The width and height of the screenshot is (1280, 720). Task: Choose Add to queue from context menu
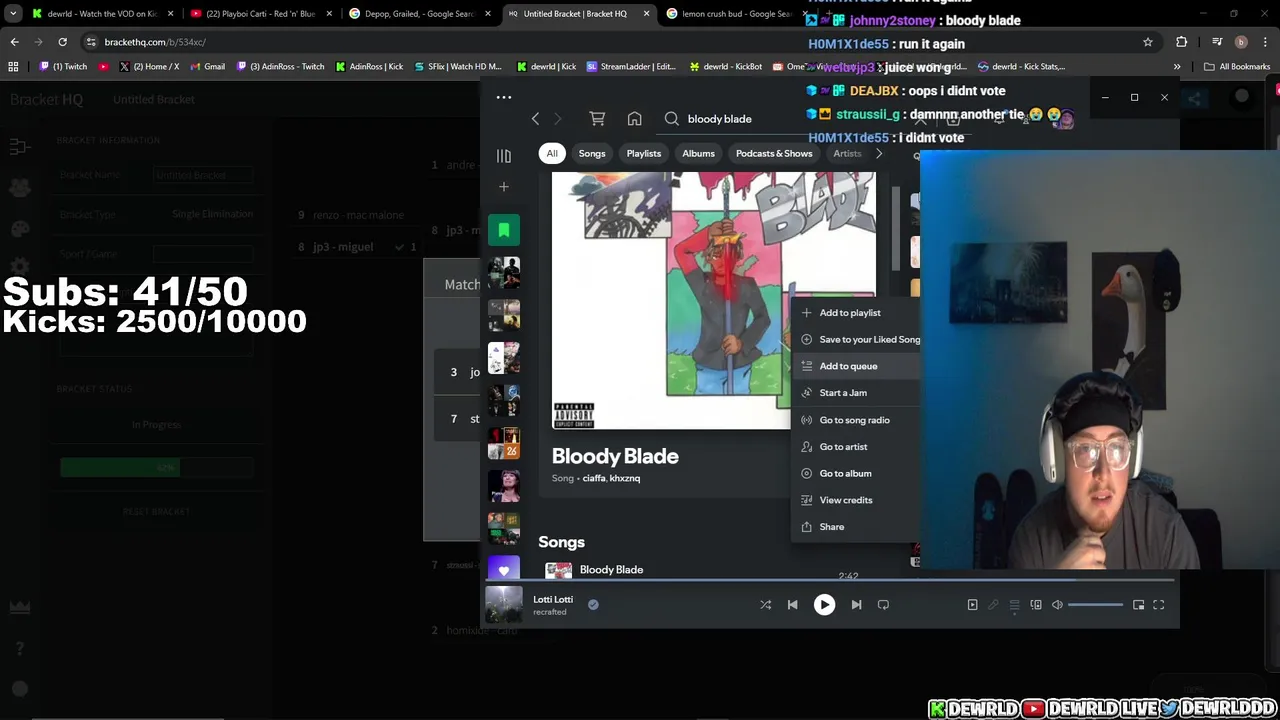point(855,366)
